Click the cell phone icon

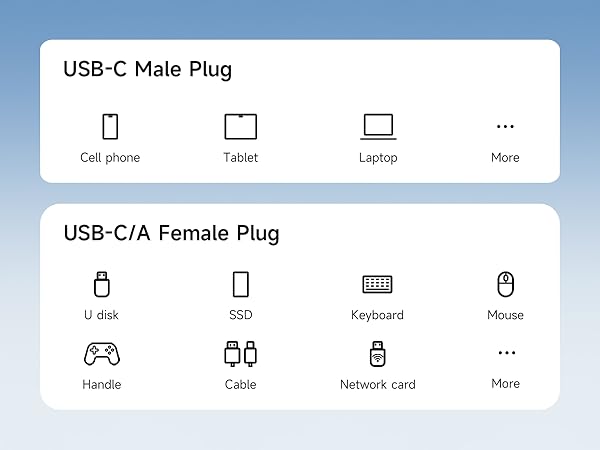(x=110, y=127)
